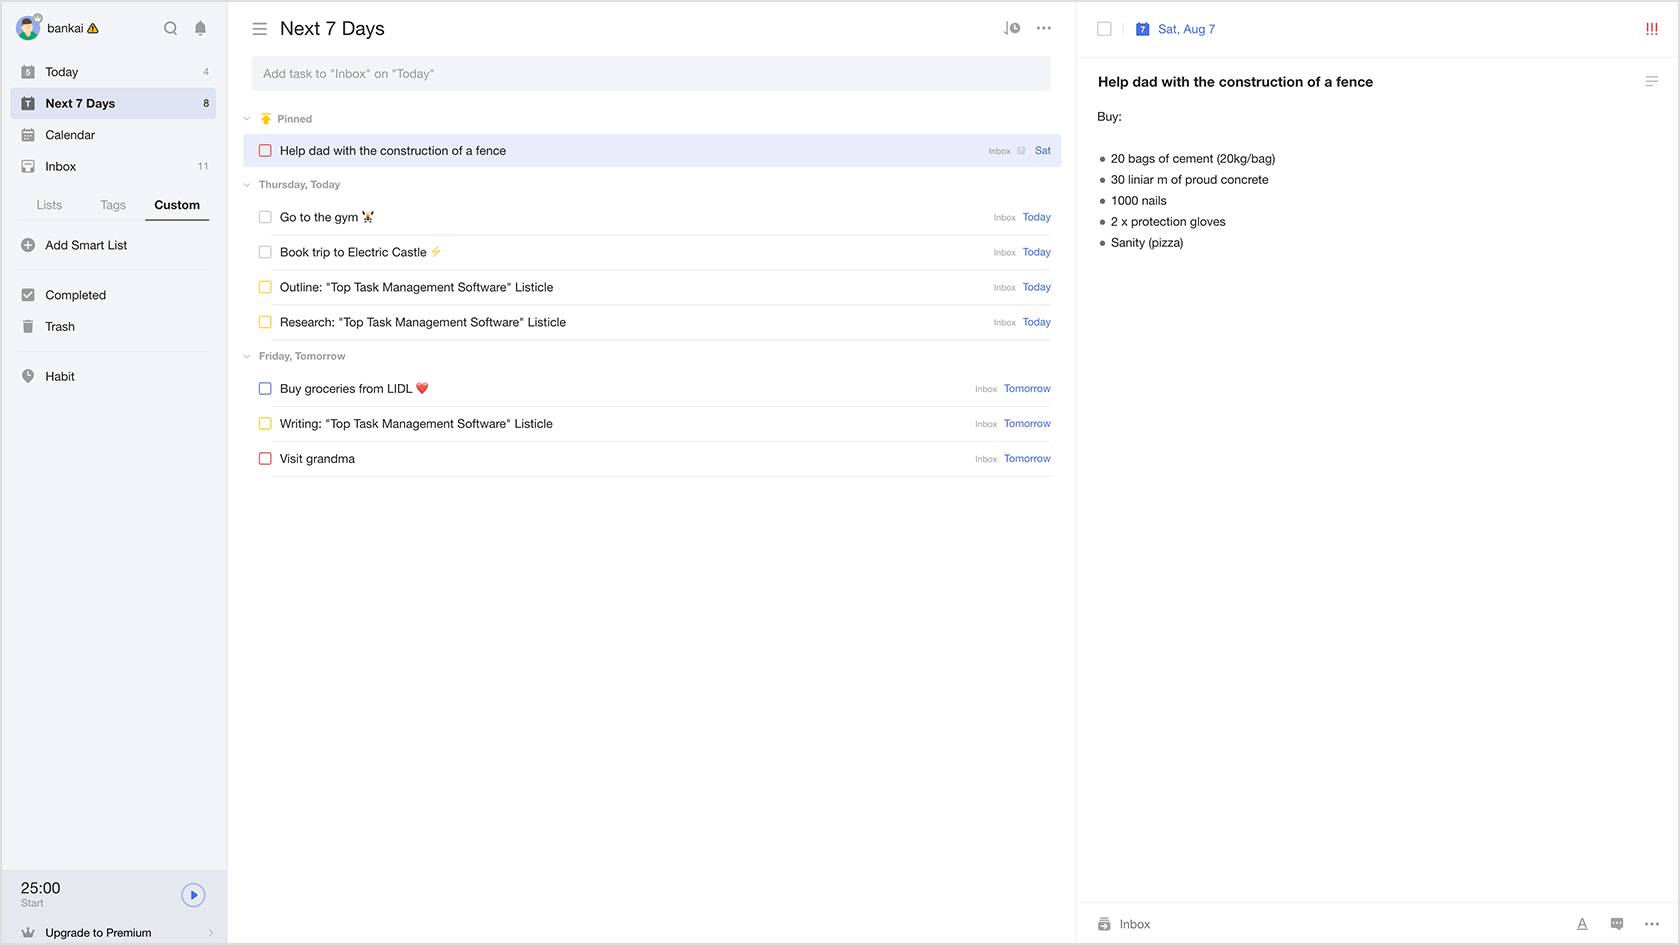
Task: Click '1000 nails' bullet item
Action: (x=1138, y=201)
